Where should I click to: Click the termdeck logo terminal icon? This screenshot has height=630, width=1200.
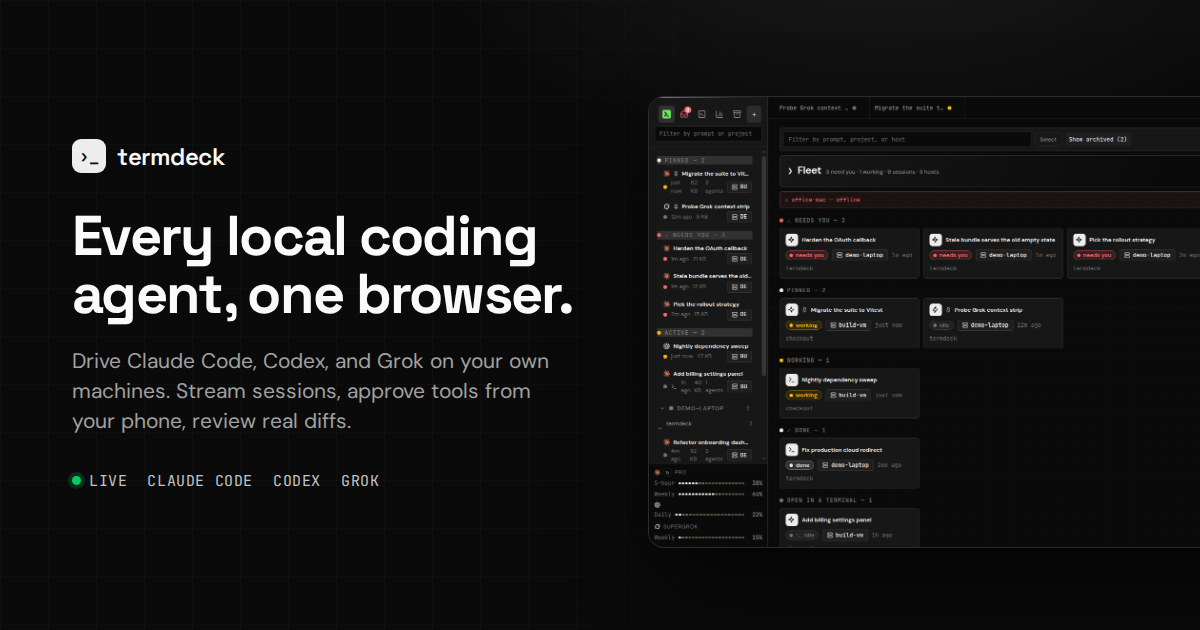click(x=89, y=156)
